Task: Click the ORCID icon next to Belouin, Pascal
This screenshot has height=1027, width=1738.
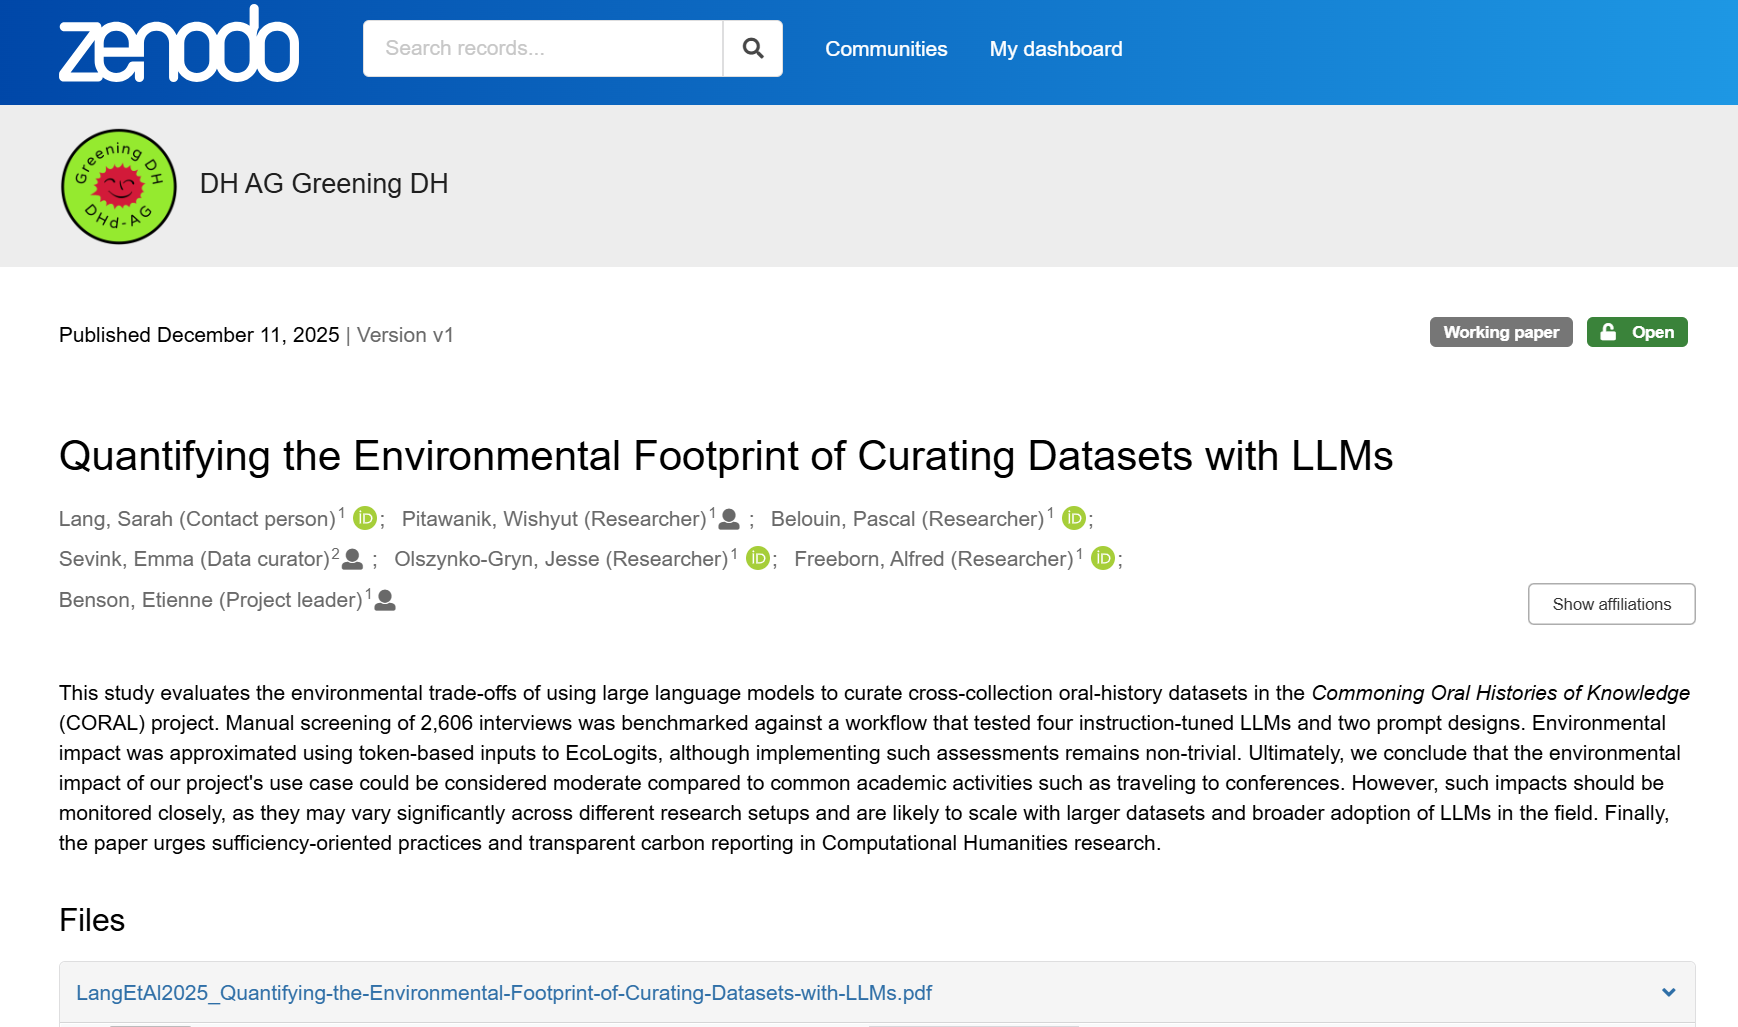Action: coord(1074,518)
